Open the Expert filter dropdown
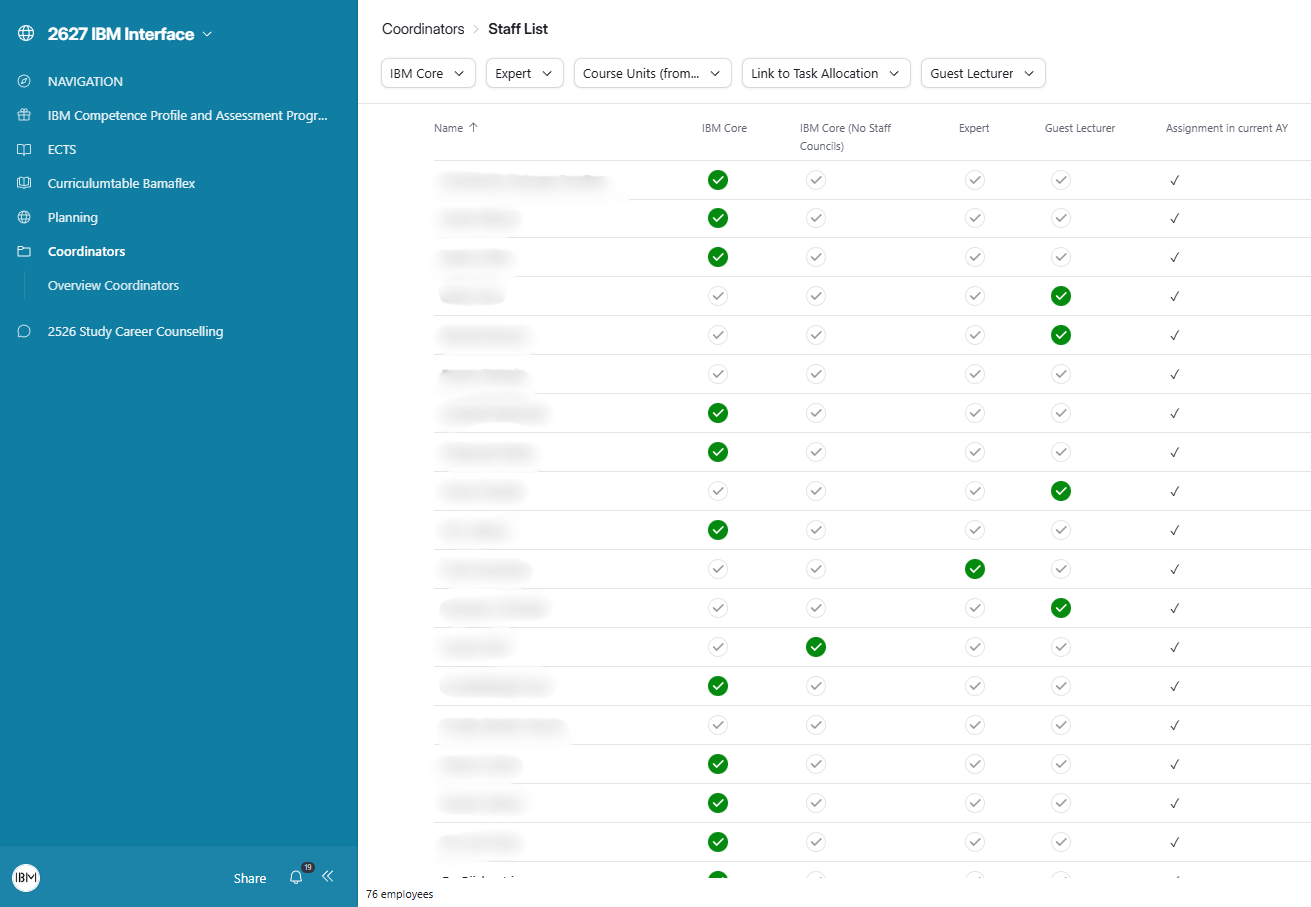Viewport: 1311px width, 907px height. [524, 73]
